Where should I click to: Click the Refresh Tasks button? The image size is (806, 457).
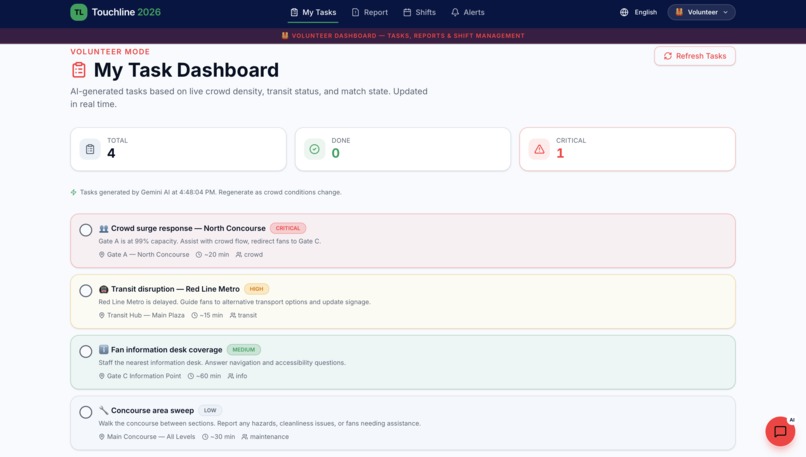pyautogui.click(x=694, y=56)
